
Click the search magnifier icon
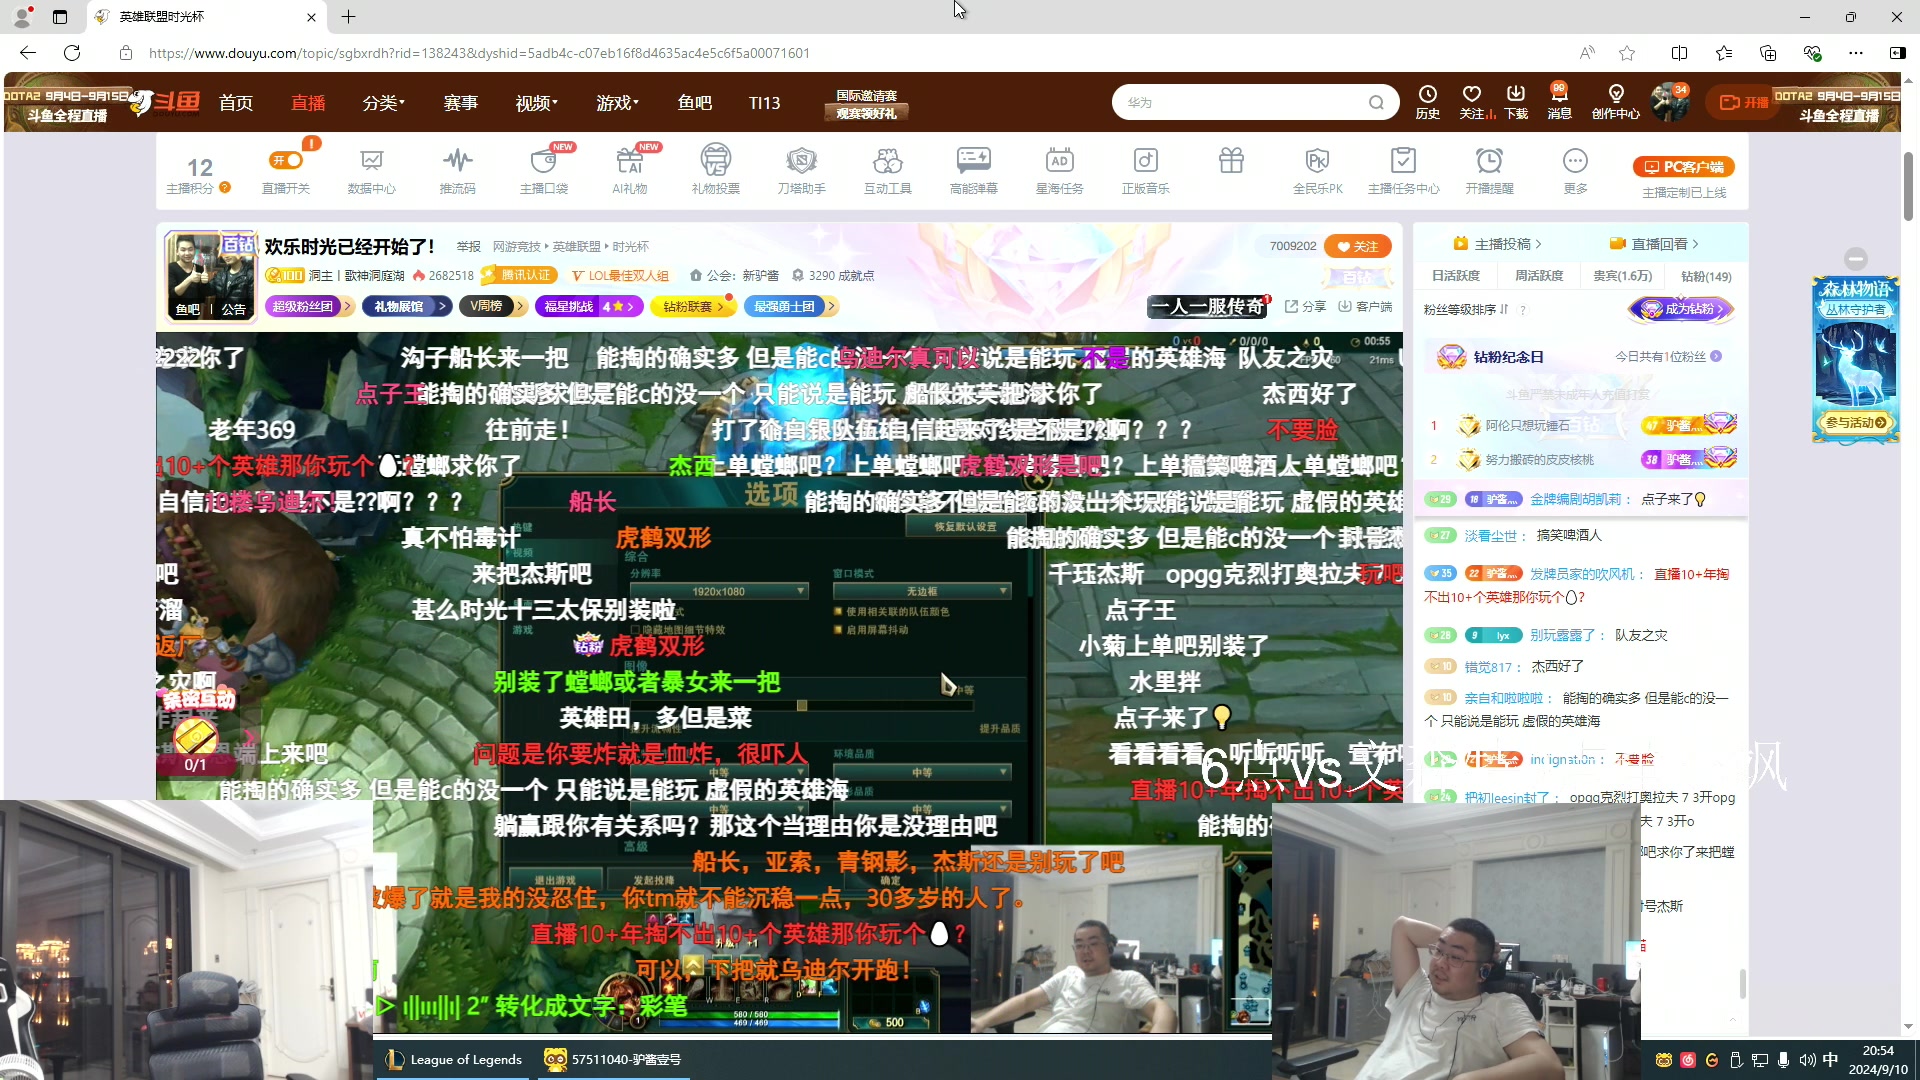pos(1376,102)
